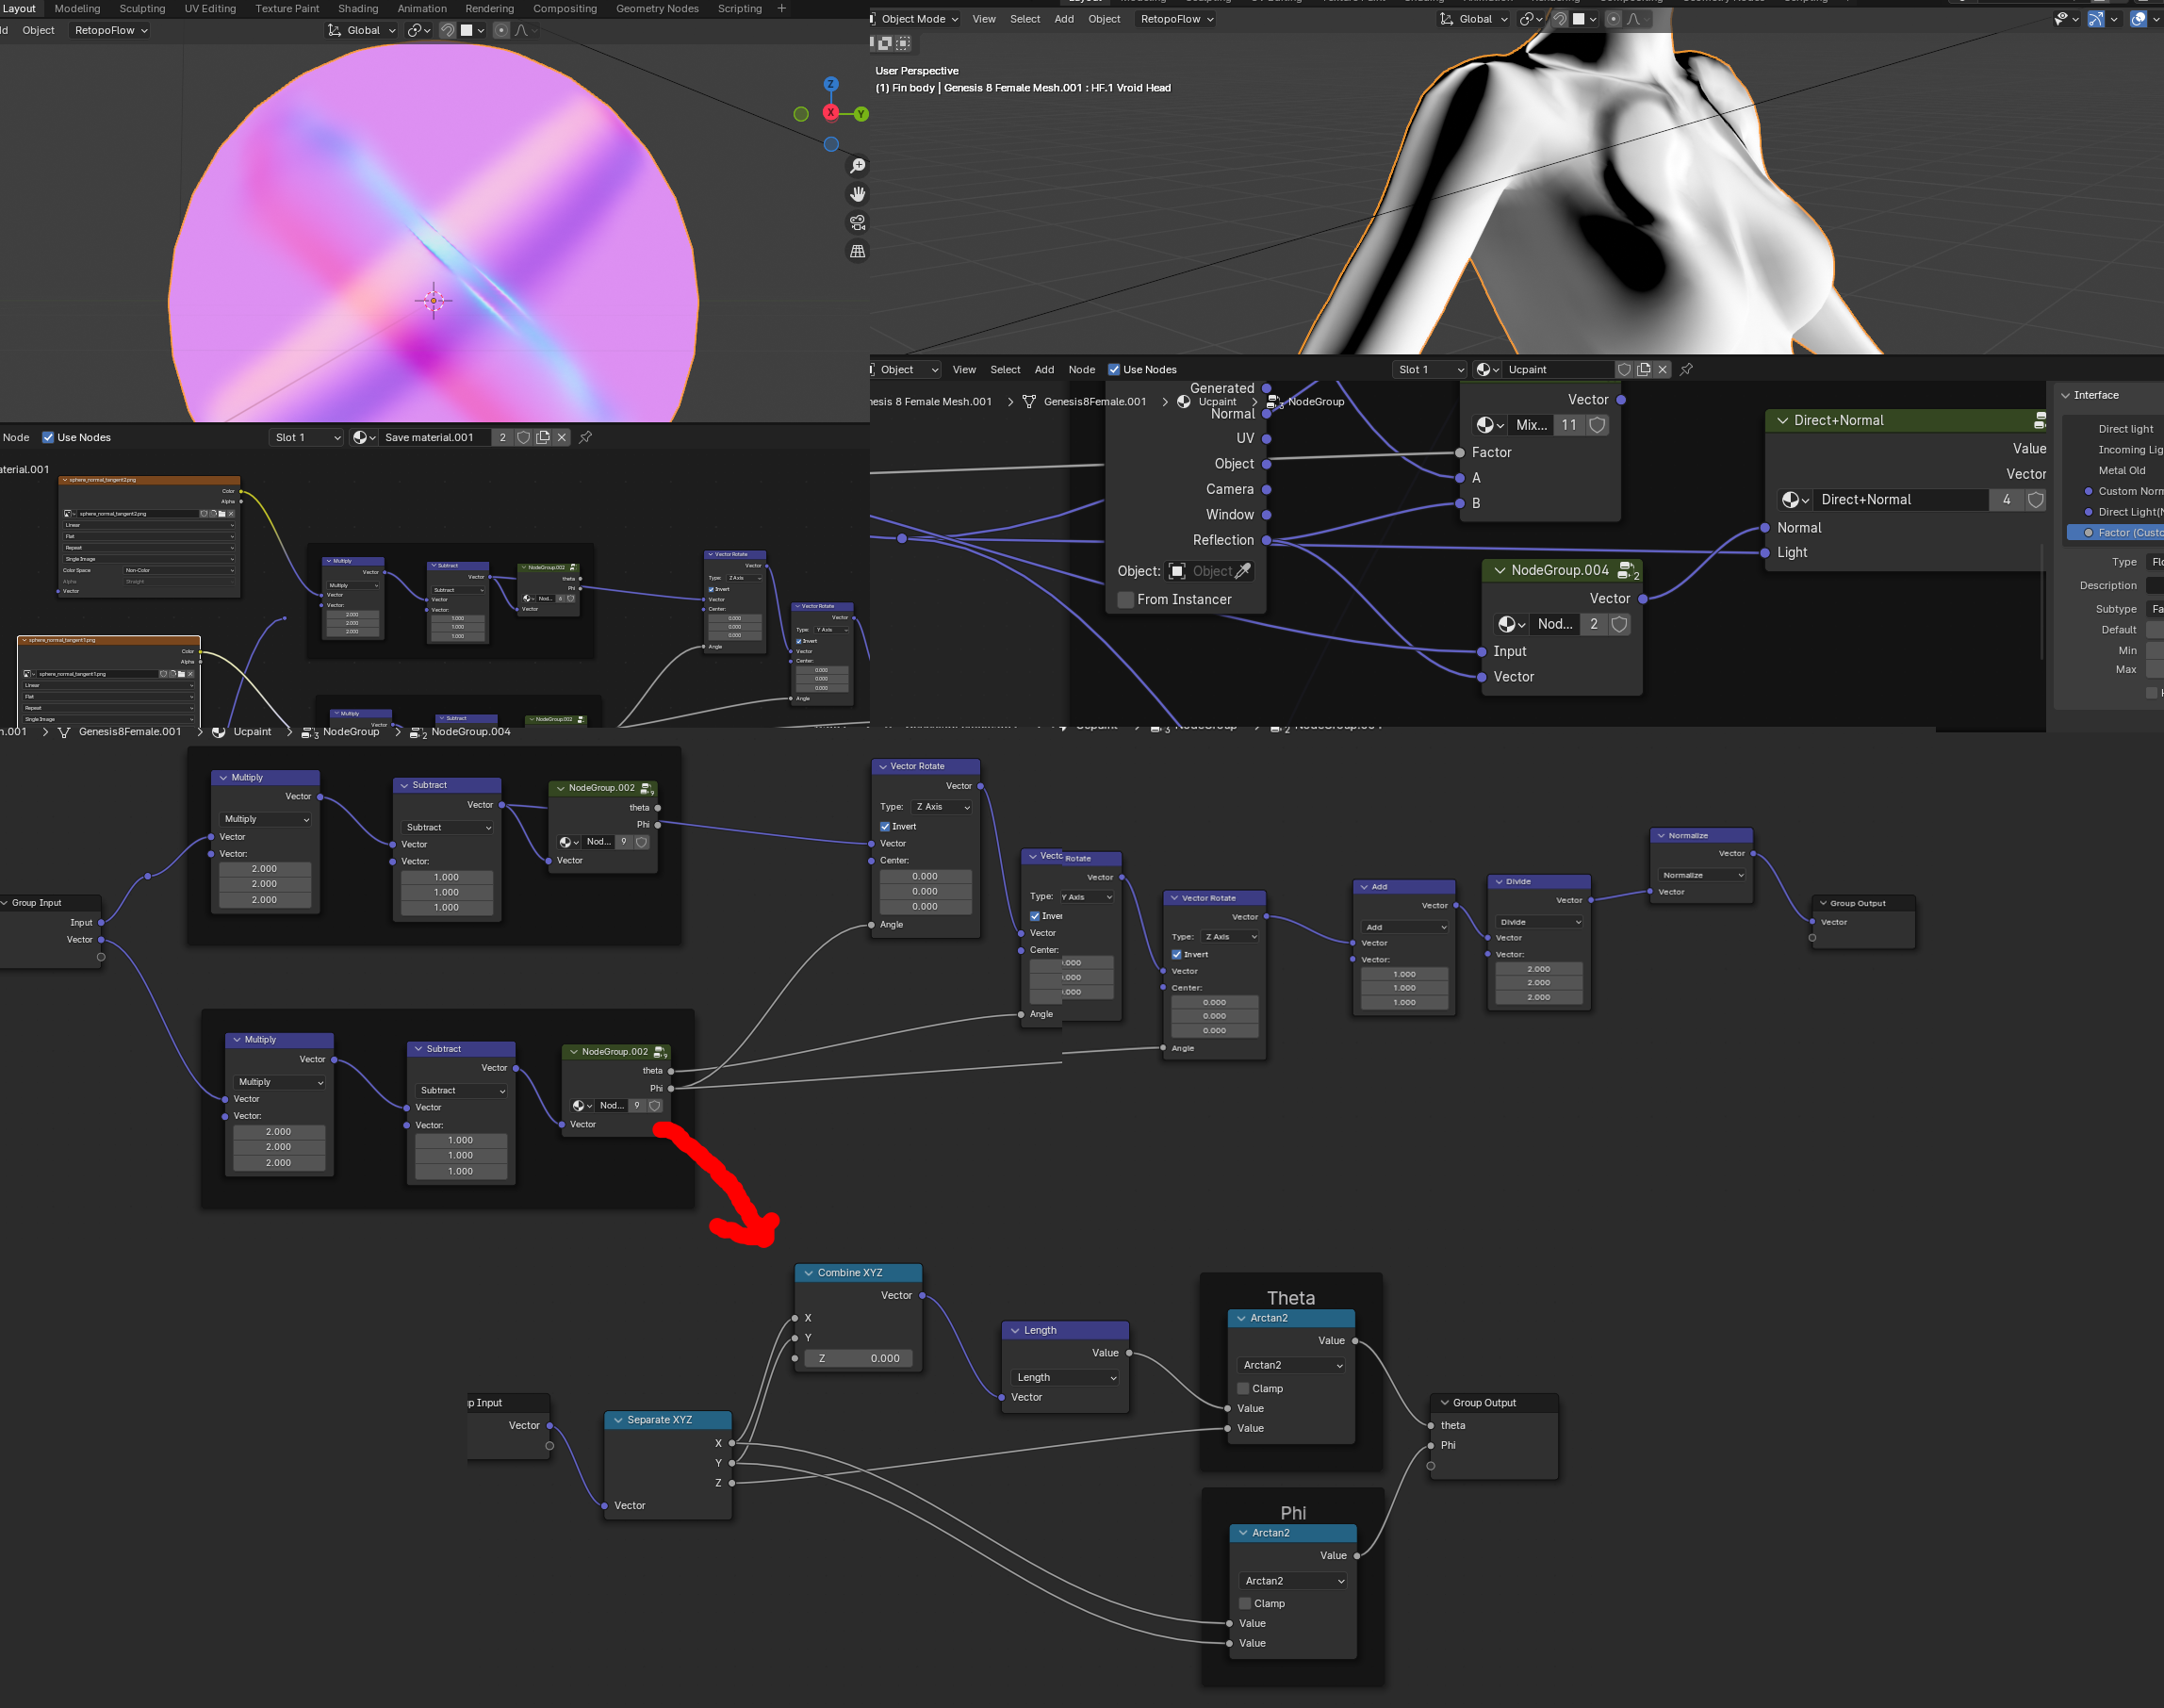
Task: Click the Show Overlays icon in the body viewport header
Action: [x=2138, y=19]
